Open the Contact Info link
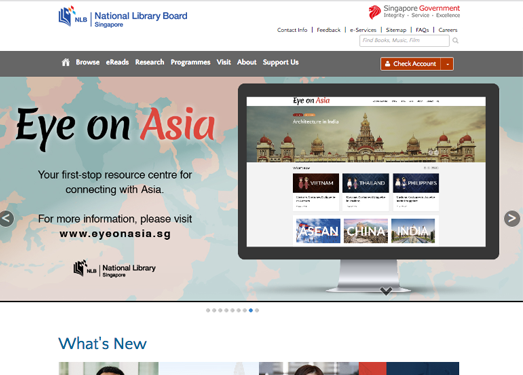This screenshot has width=523, height=375. click(x=292, y=30)
